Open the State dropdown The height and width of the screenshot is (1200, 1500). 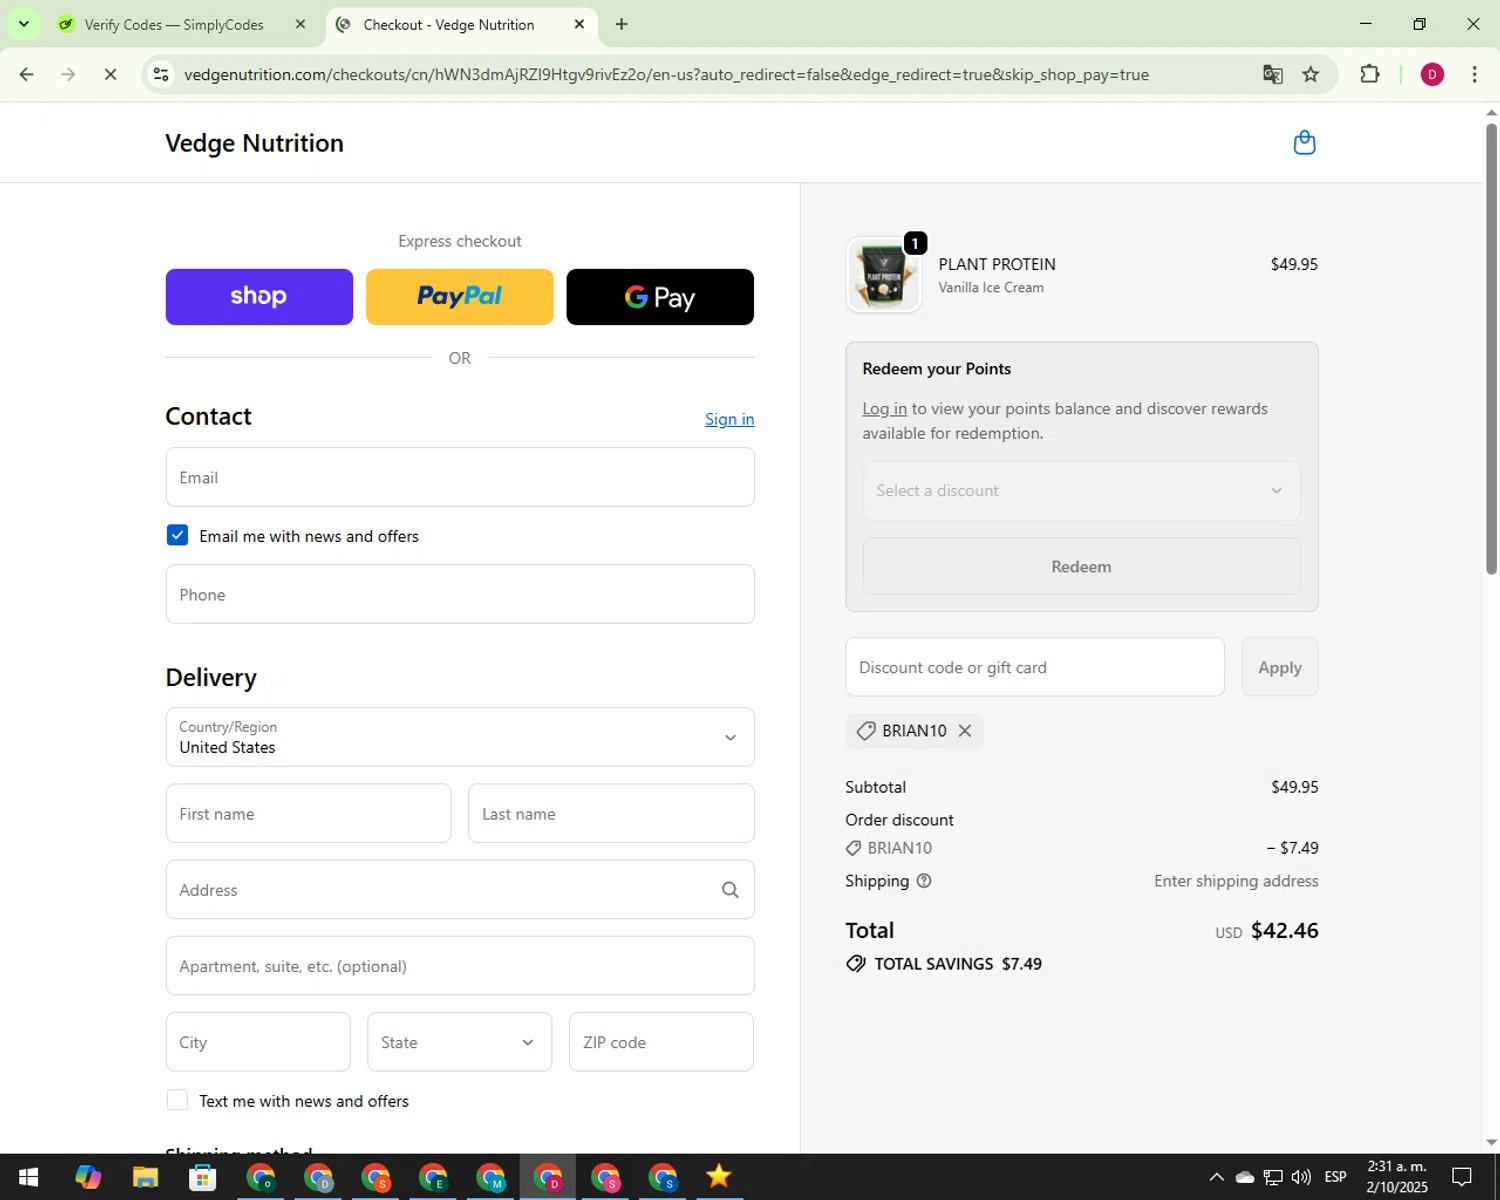pos(459,1042)
